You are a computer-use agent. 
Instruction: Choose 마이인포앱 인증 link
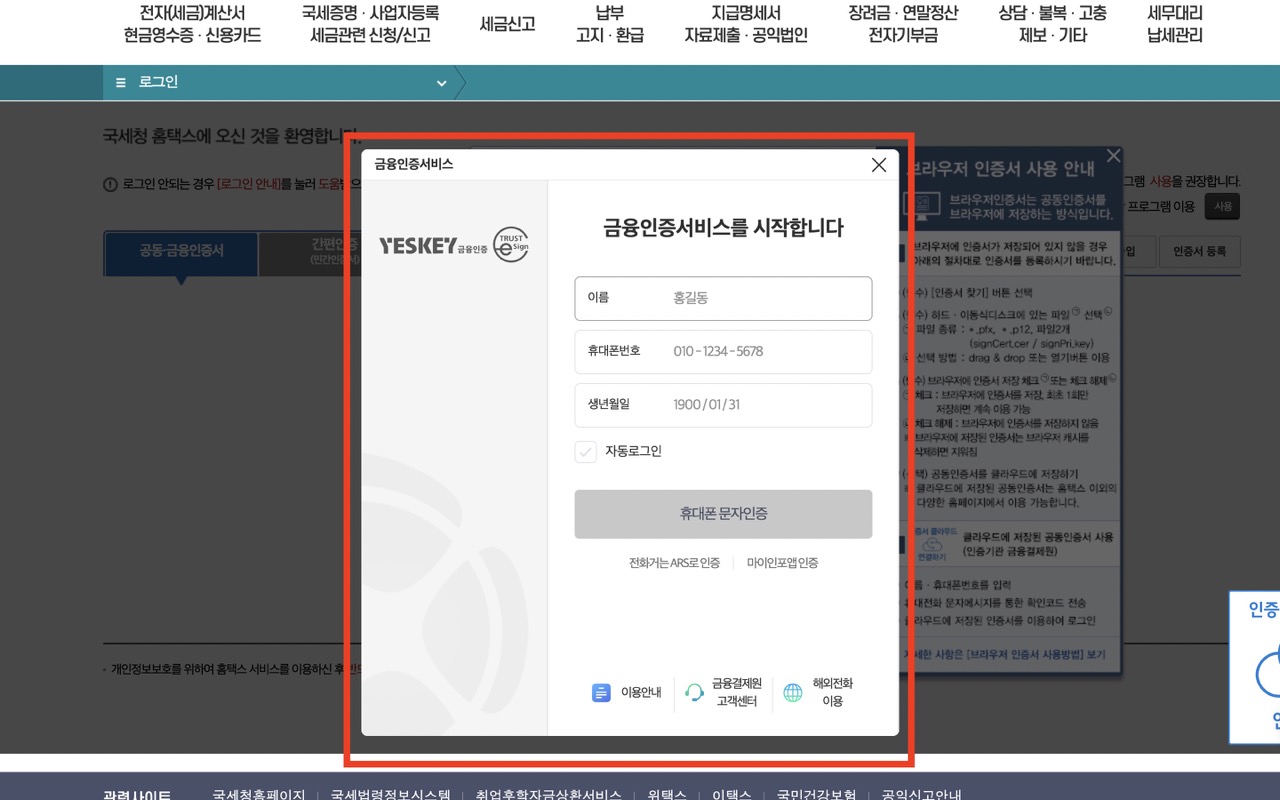pos(782,563)
